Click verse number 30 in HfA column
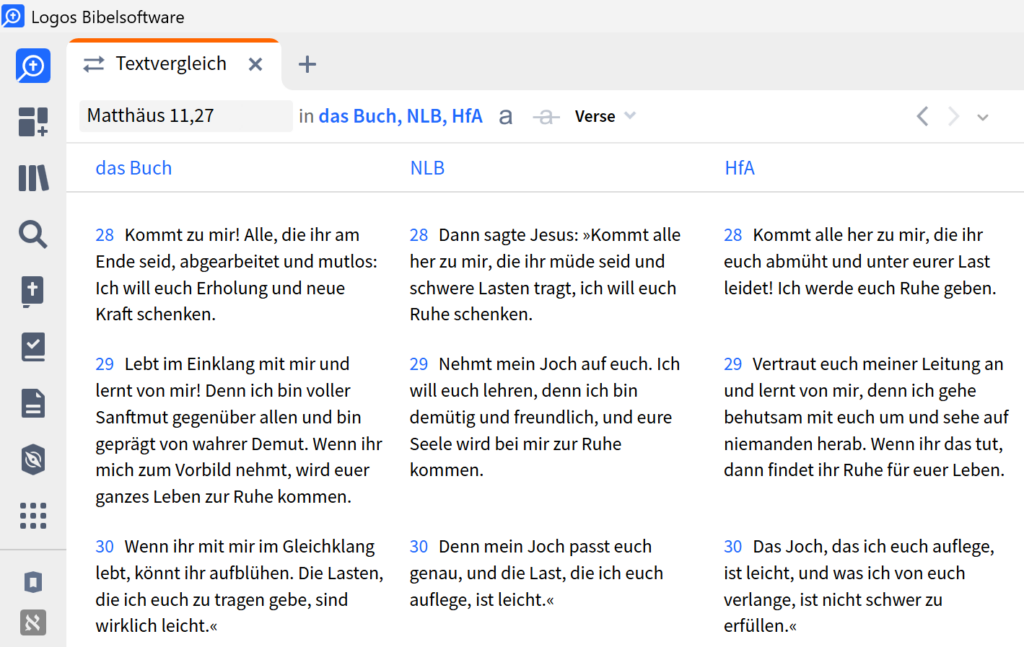 (733, 546)
